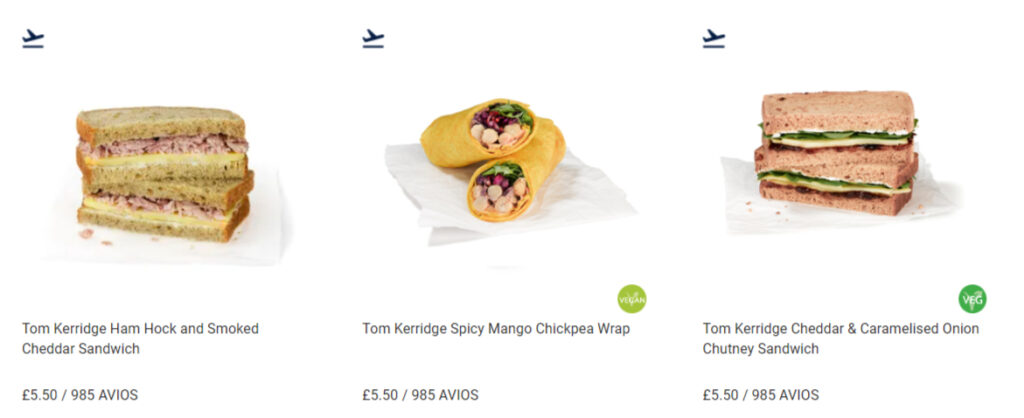This screenshot has width=1024, height=418.
Task: Open the Tom Kerridge Spicy Mango Chickpea Wrap title
Action: 496,328
